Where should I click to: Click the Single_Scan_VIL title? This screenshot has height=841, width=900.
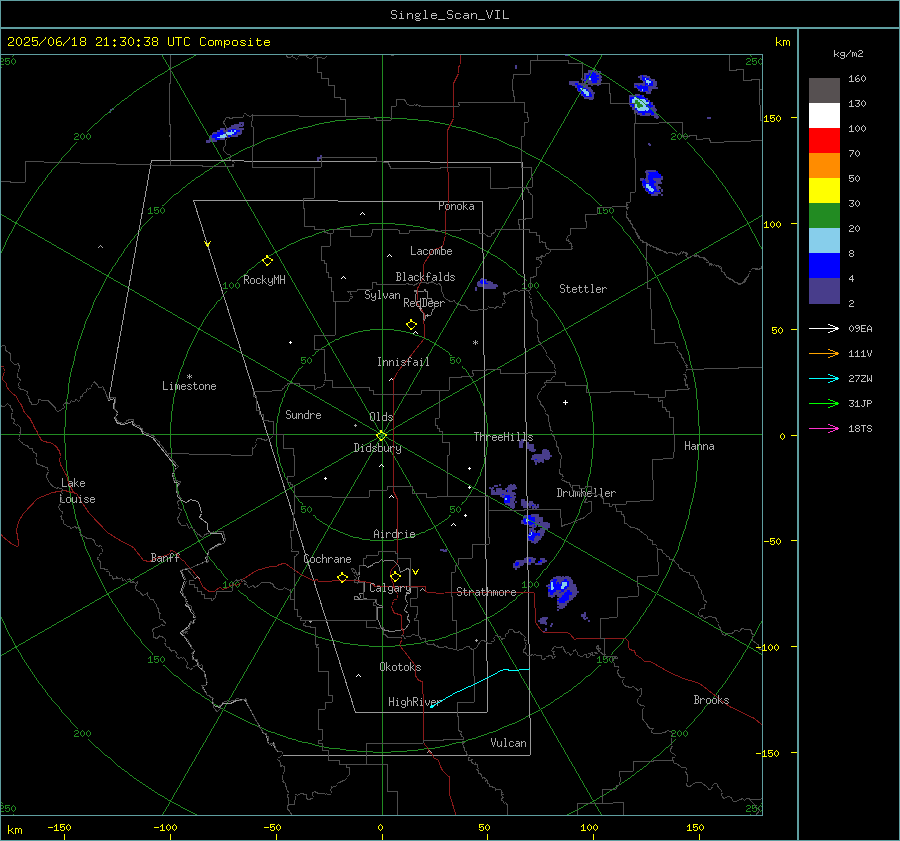click(x=449, y=15)
